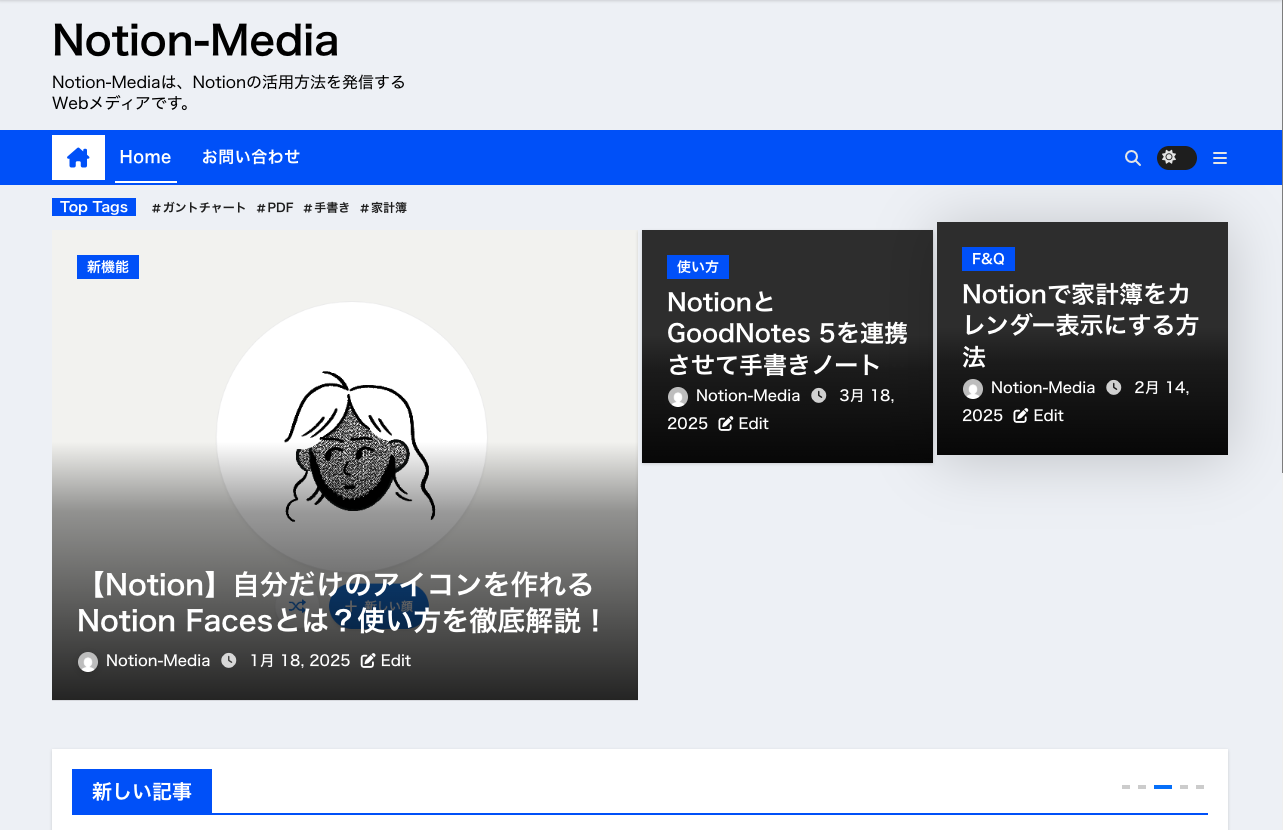Open the hamburger menu icon

[1220, 158]
